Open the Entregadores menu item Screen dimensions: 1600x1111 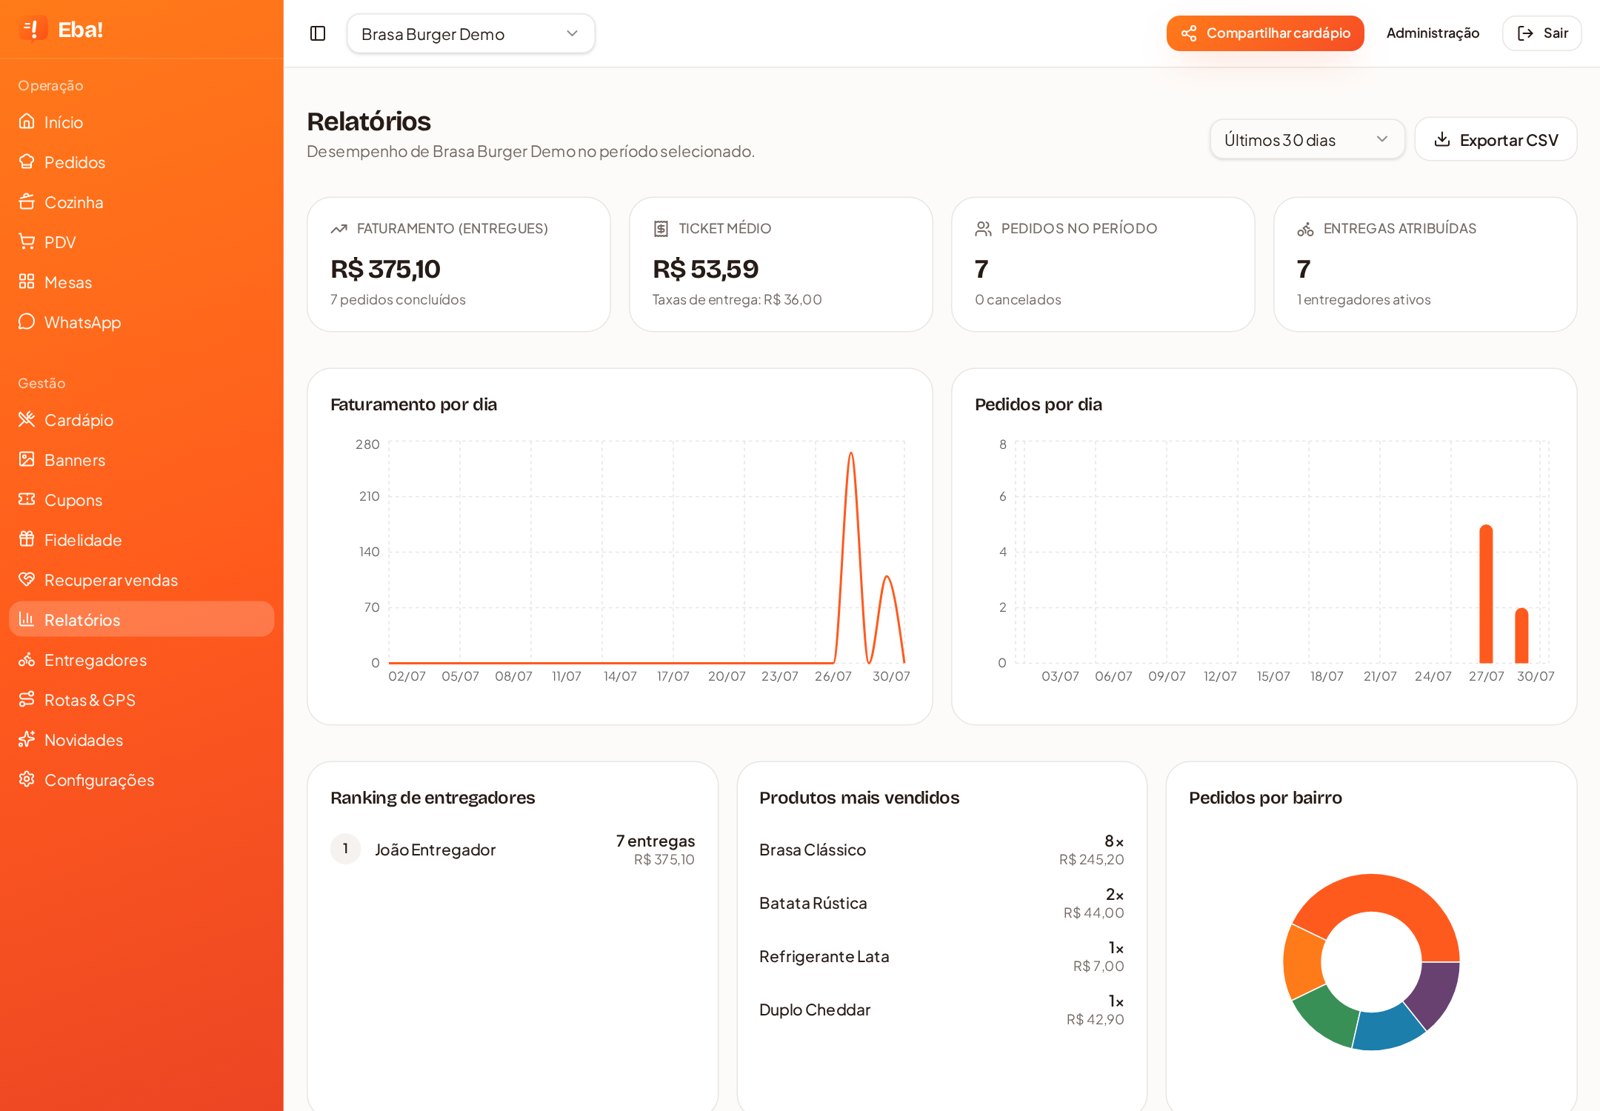coord(141,659)
